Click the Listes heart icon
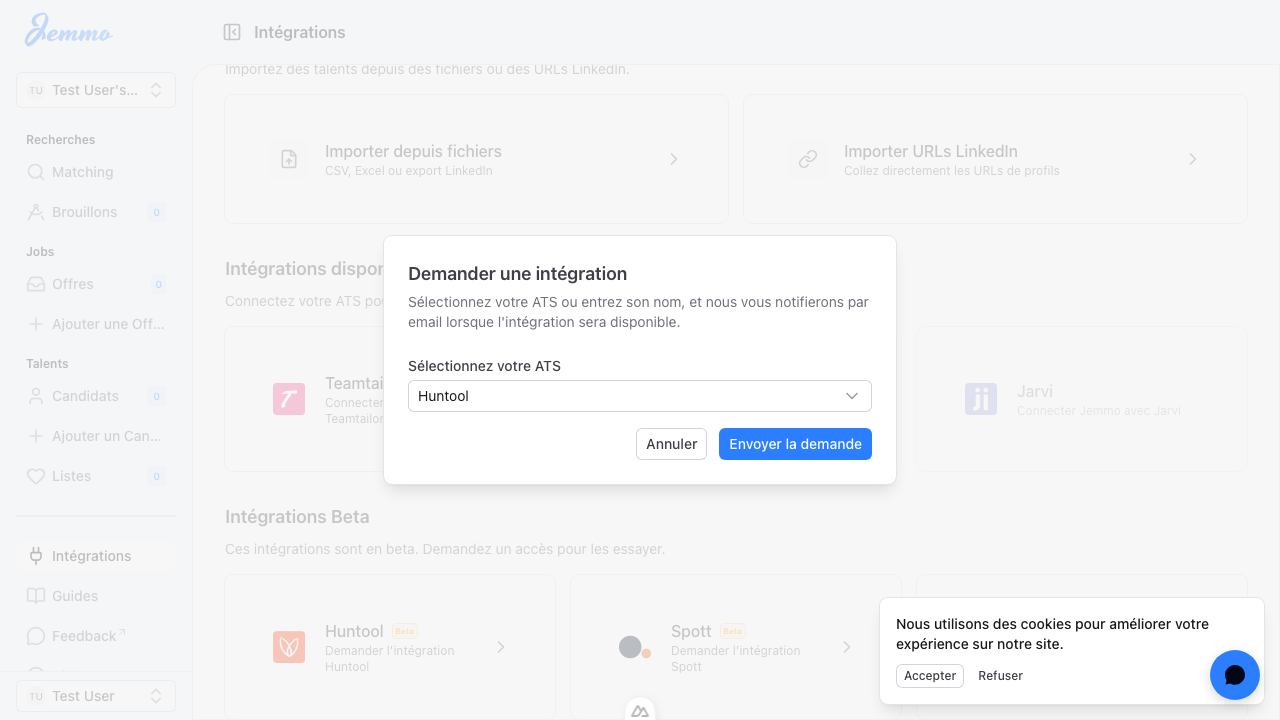The width and height of the screenshot is (1280, 720). click(x=34, y=476)
